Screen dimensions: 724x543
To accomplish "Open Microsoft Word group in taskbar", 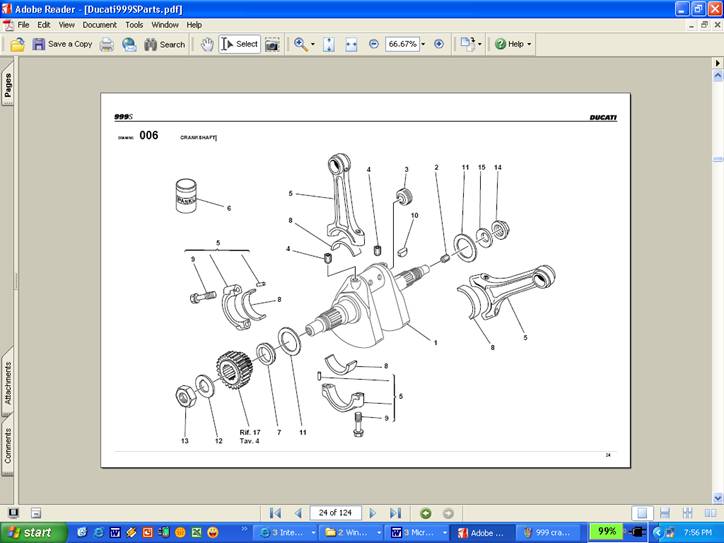I will coord(417,532).
